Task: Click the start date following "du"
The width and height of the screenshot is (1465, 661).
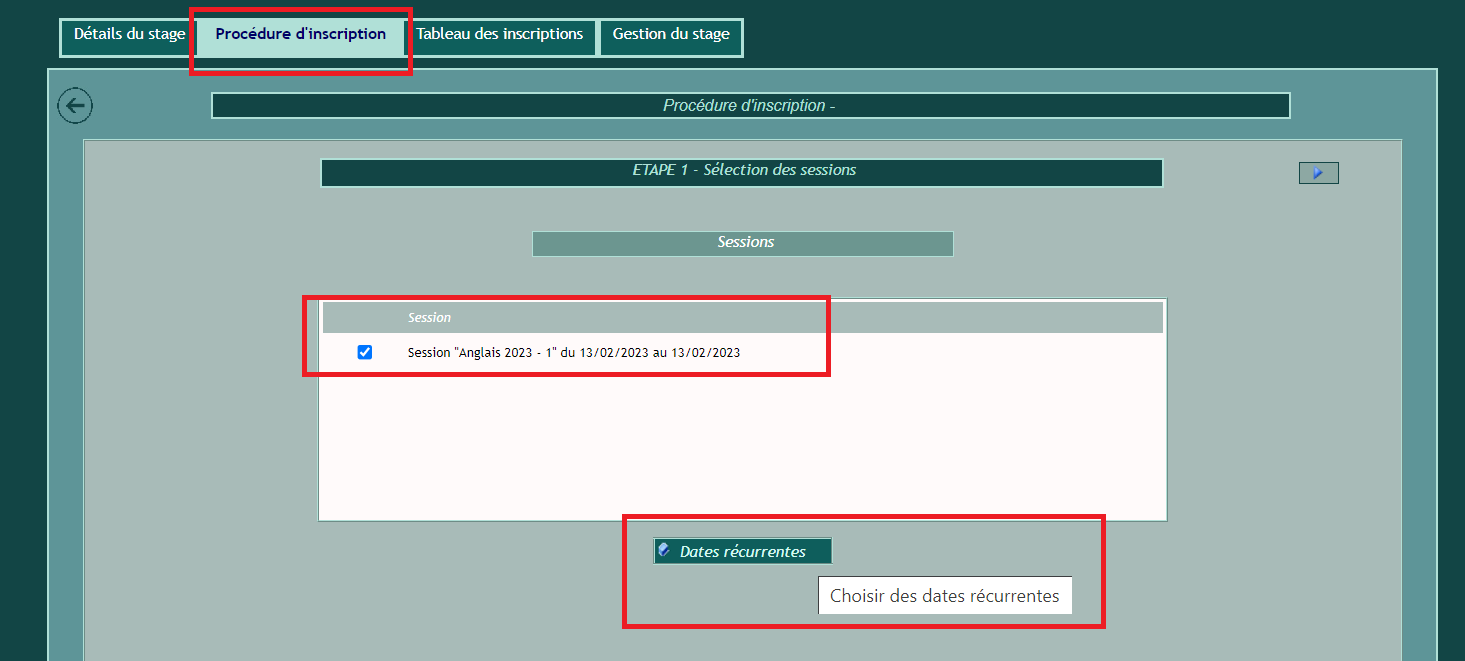Action: pos(614,353)
